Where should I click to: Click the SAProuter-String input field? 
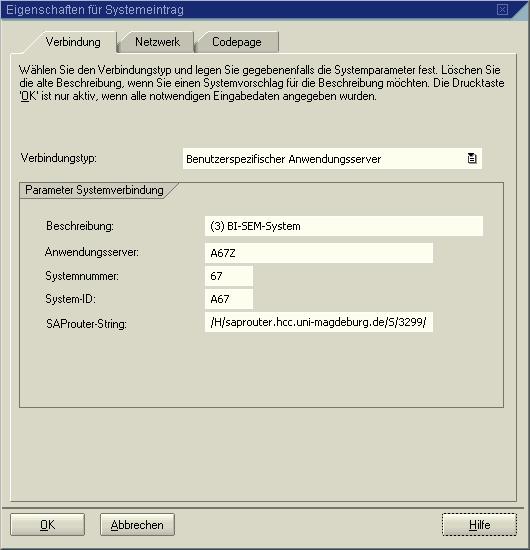(319, 322)
